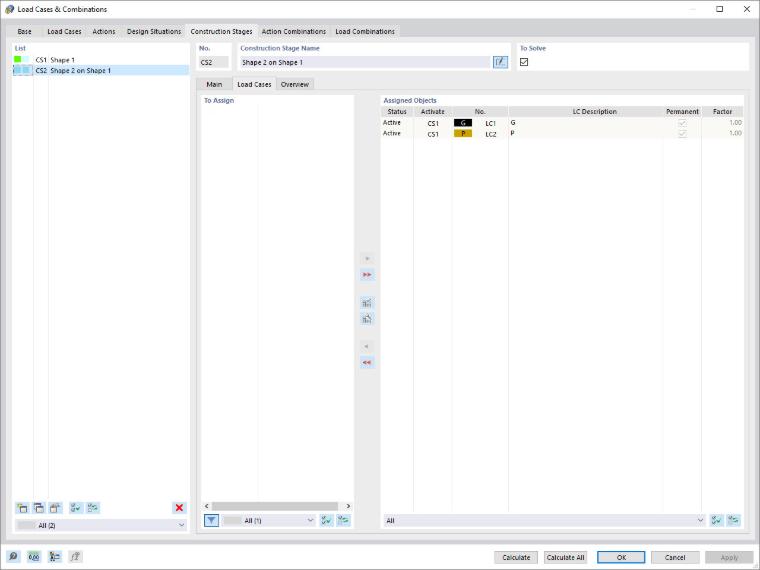Open the Overview sub-tab

pos(295,84)
